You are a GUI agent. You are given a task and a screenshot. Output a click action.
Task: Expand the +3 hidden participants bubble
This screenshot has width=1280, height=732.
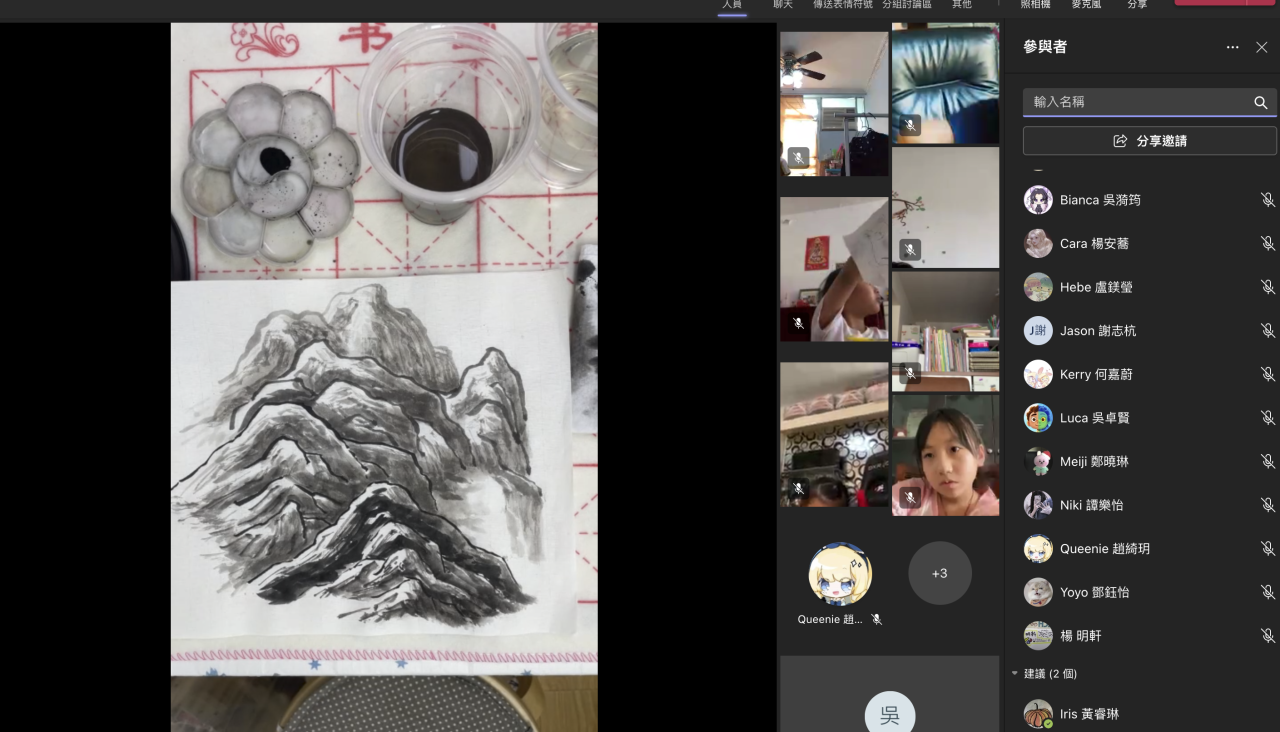coord(939,573)
